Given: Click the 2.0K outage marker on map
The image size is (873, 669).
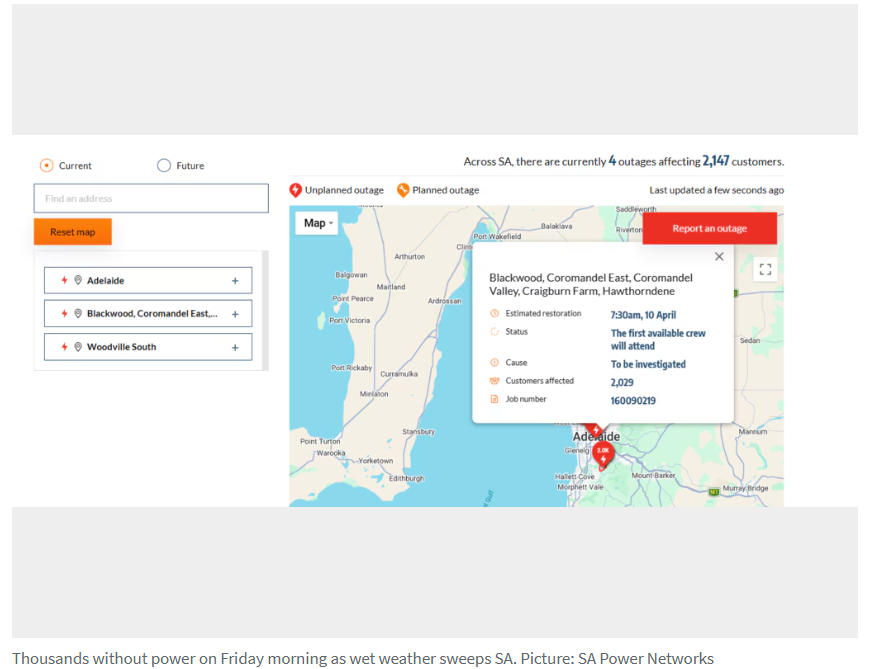Looking at the screenshot, I should point(603,452).
